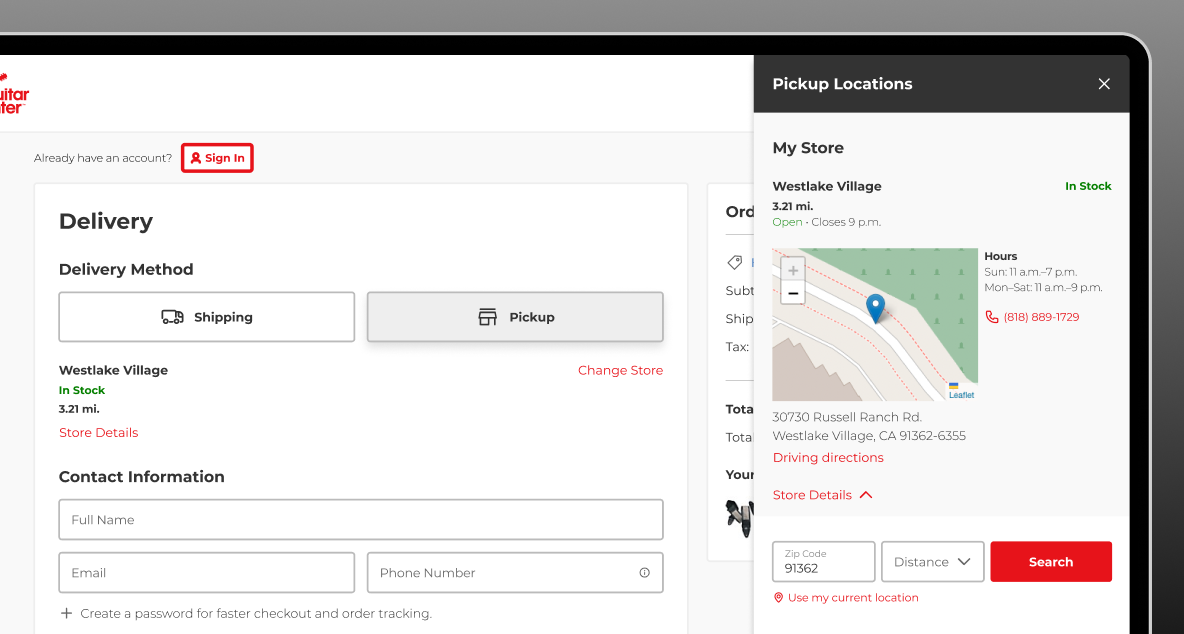Screen dimensions: 1184x634
Task: Click the Guitar Center logo
Action: point(14,93)
